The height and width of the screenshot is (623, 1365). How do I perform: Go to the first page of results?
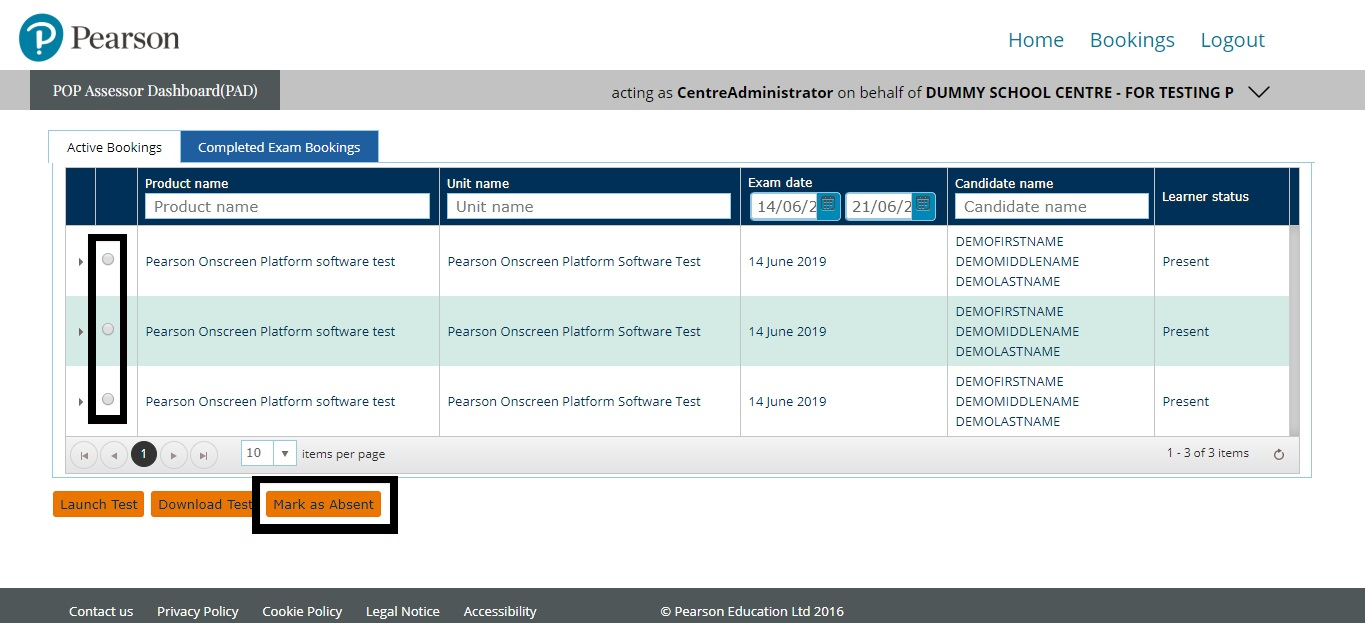pyautogui.click(x=84, y=454)
